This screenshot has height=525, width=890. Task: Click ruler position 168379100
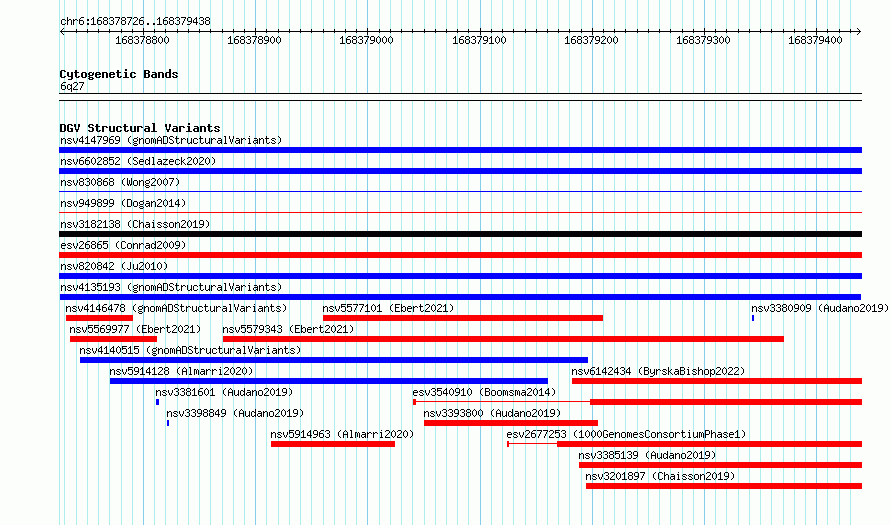tap(479, 40)
